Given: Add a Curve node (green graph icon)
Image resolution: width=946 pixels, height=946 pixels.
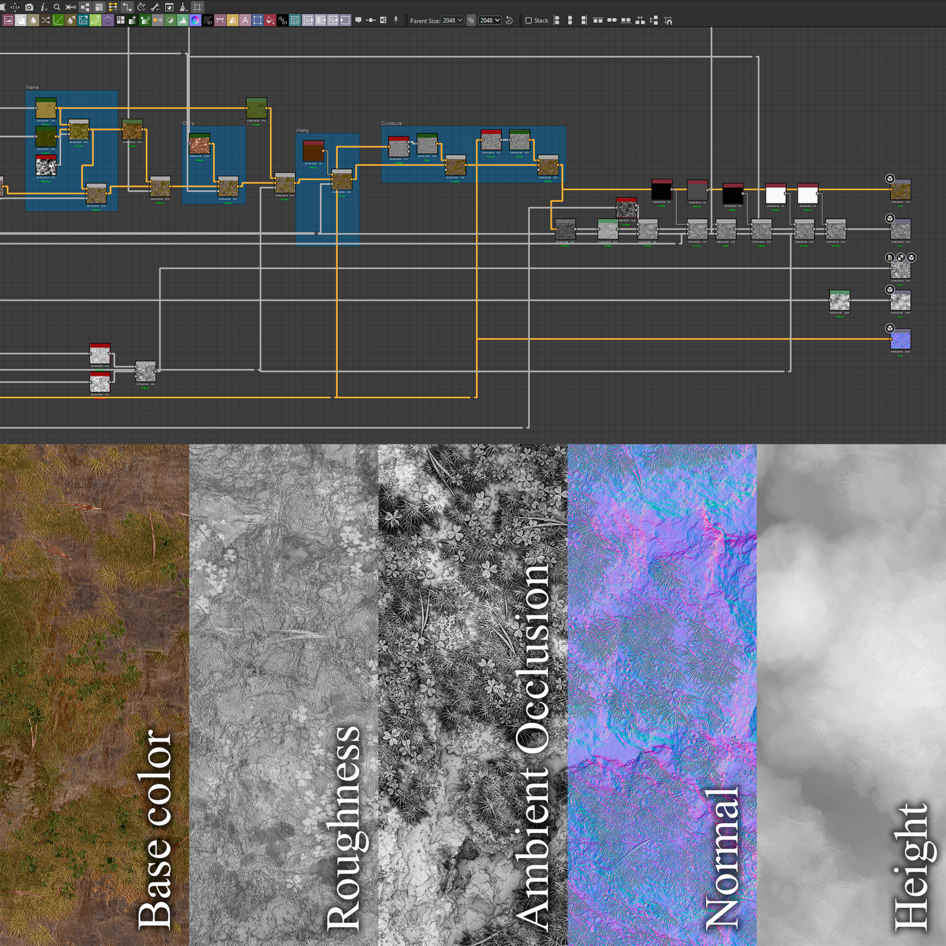Looking at the screenshot, I should [x=57, y=20].
